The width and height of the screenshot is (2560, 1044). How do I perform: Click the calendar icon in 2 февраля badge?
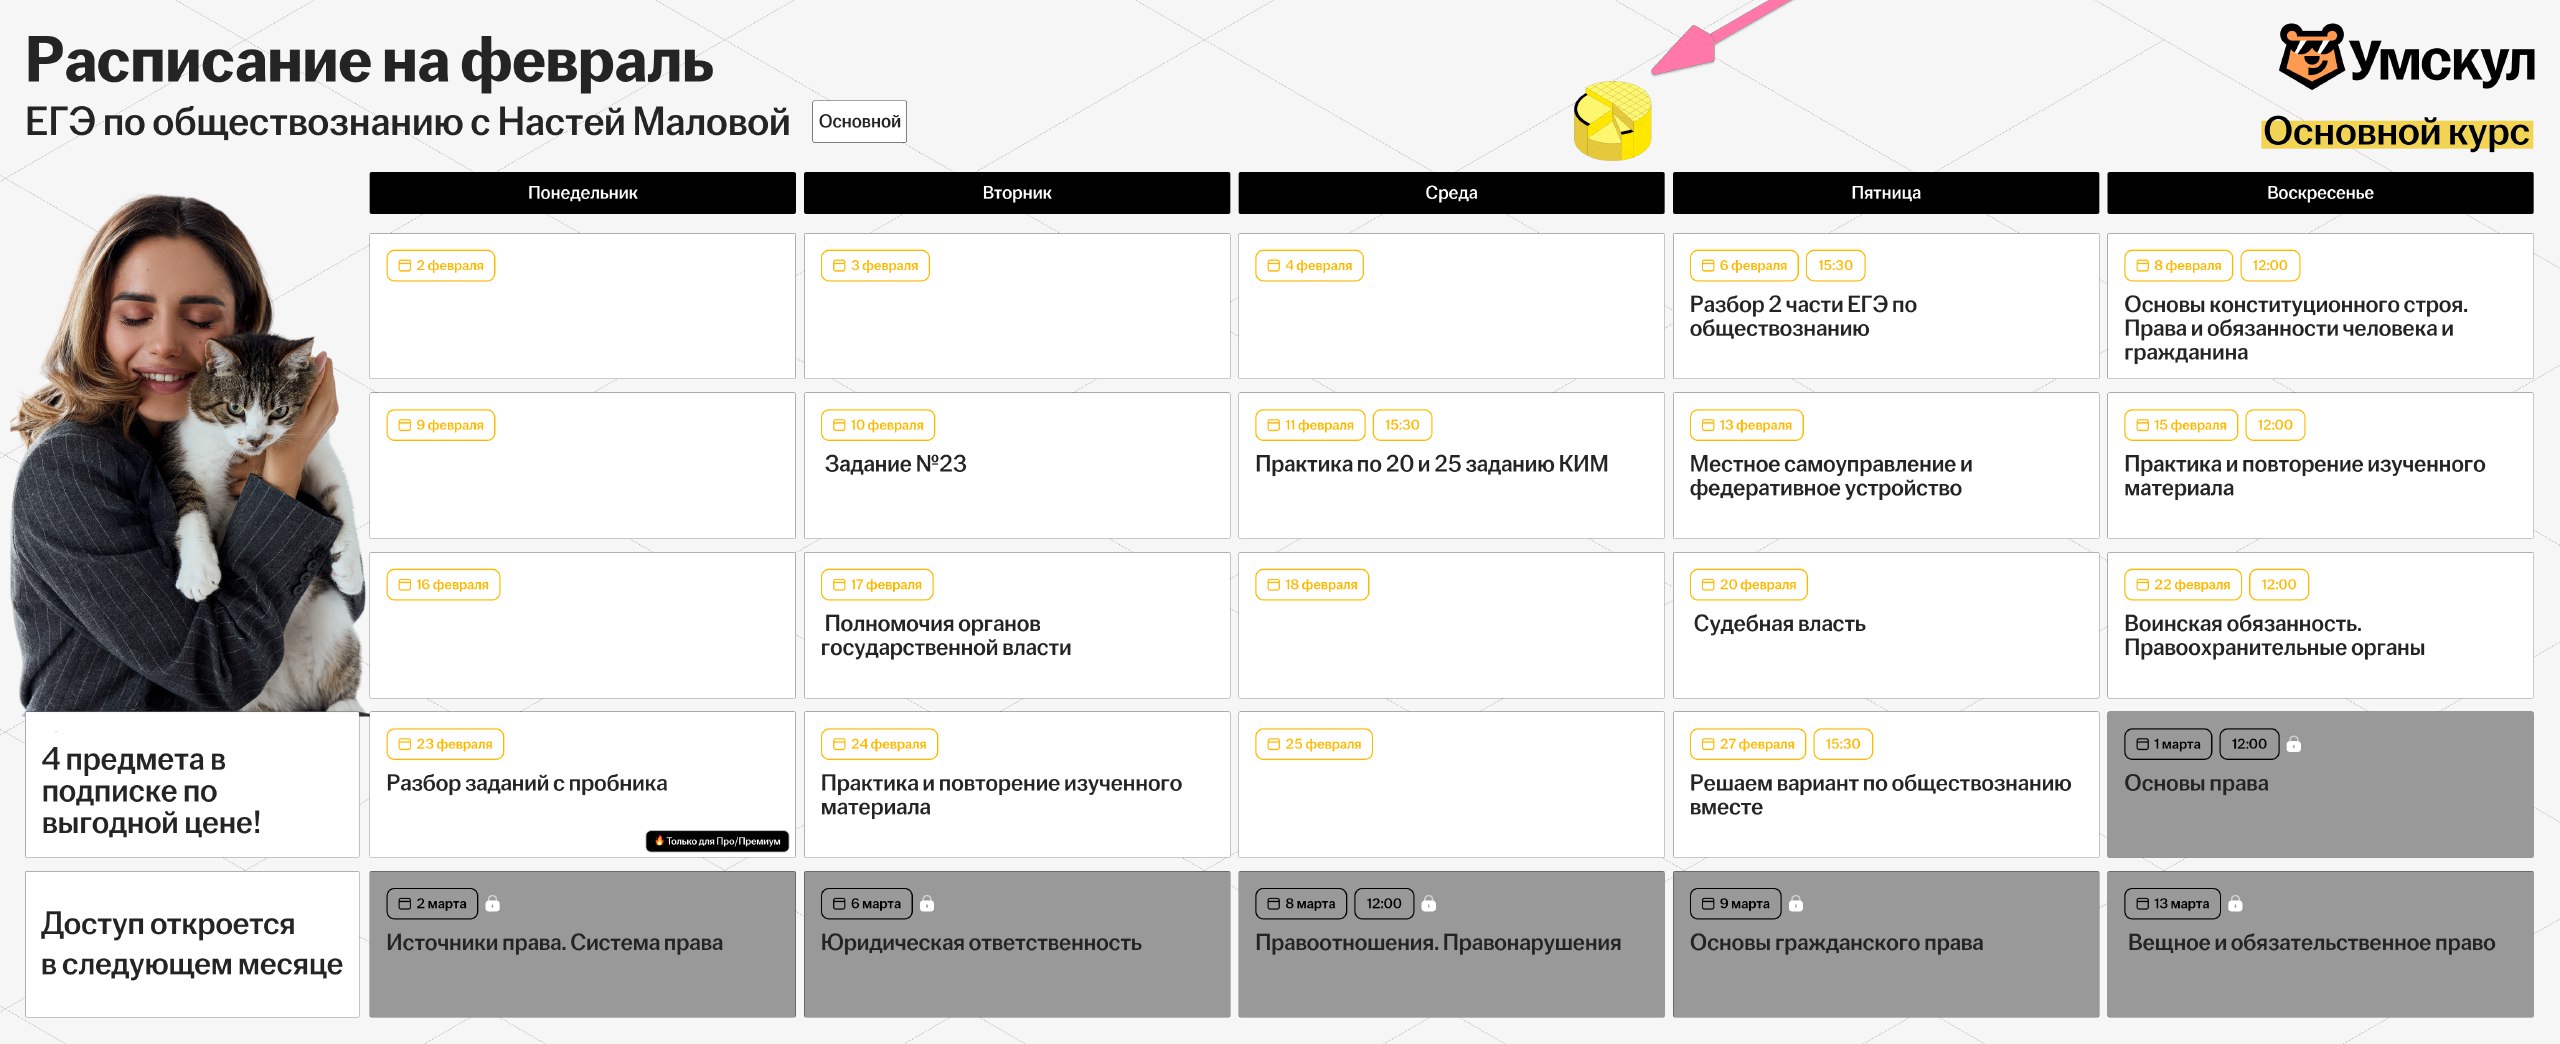click(405, 266)
